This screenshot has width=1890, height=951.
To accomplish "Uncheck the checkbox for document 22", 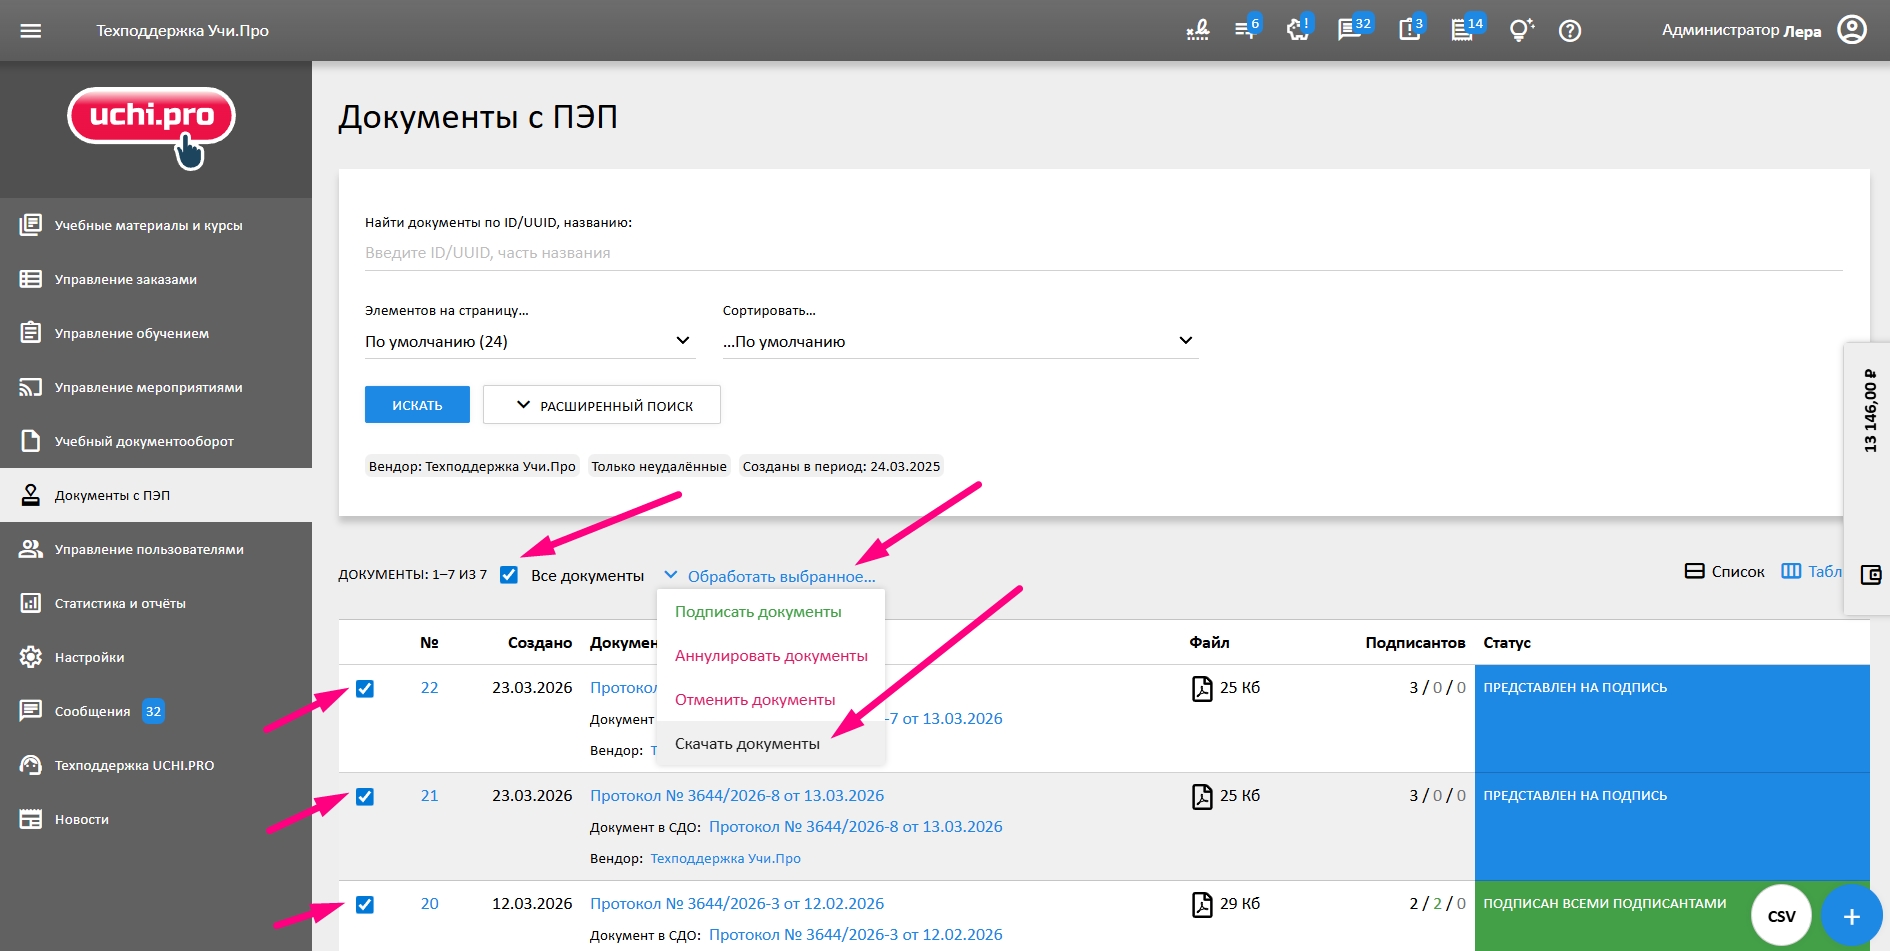I will pos(365,689).
